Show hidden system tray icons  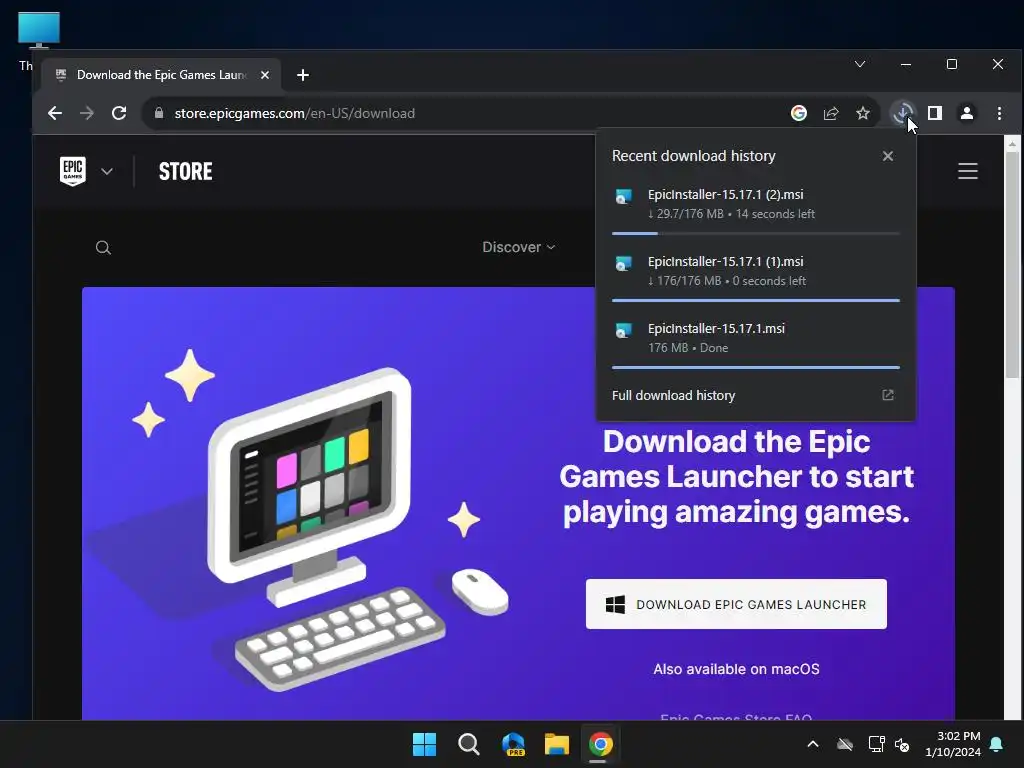(x=813, y=744)
